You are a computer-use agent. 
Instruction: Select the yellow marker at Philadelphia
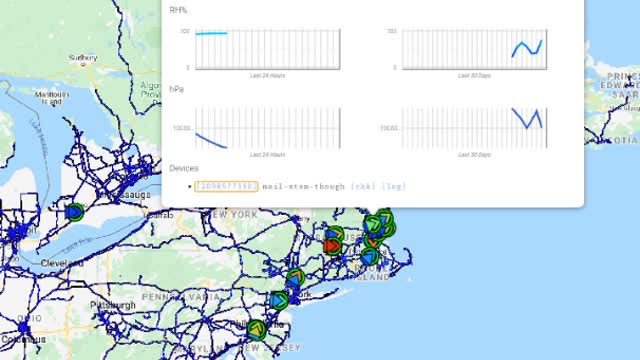tap(257, 330)
